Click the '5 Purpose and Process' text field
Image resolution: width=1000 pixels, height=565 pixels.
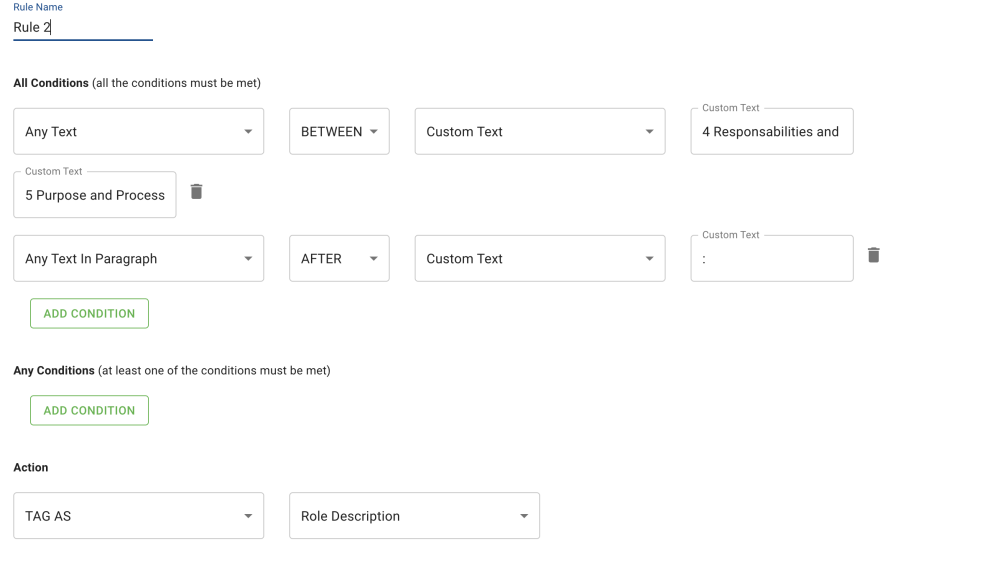click(x=95, y=195)
